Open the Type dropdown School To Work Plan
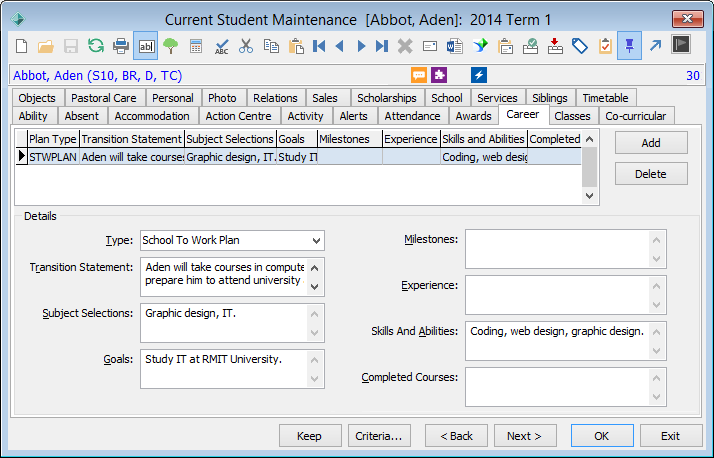Viewport: 714px width, 458px height. point(232,240)
